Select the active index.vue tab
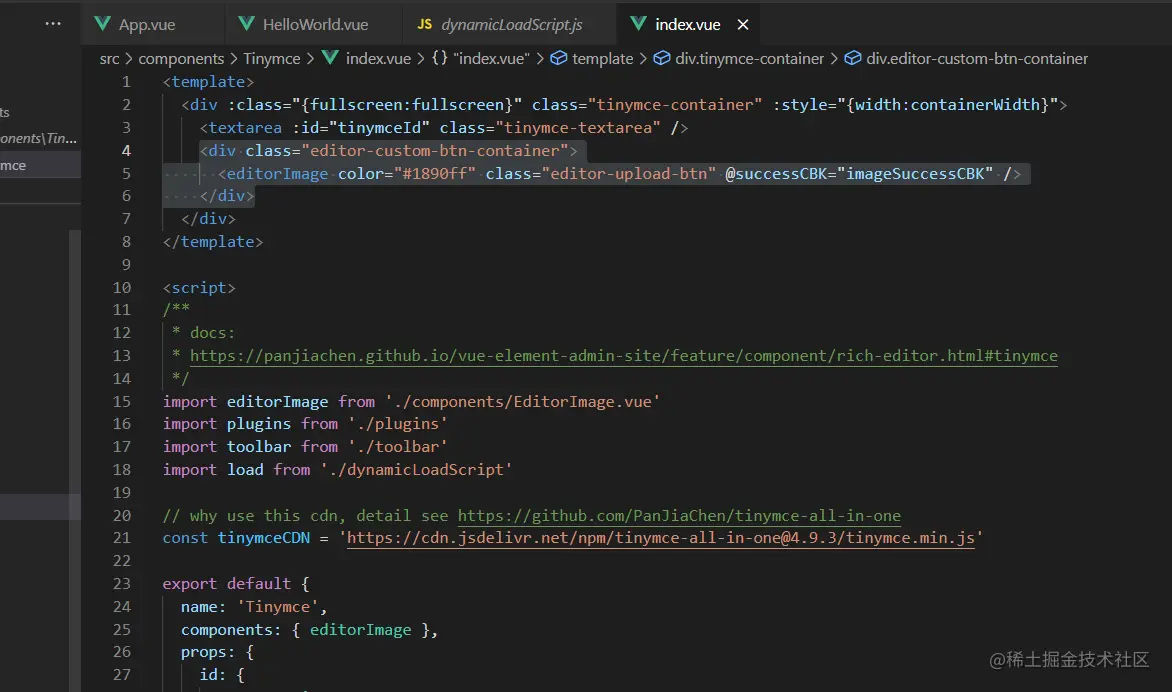Screen dimensions: 1172x692 click(688, 25)
